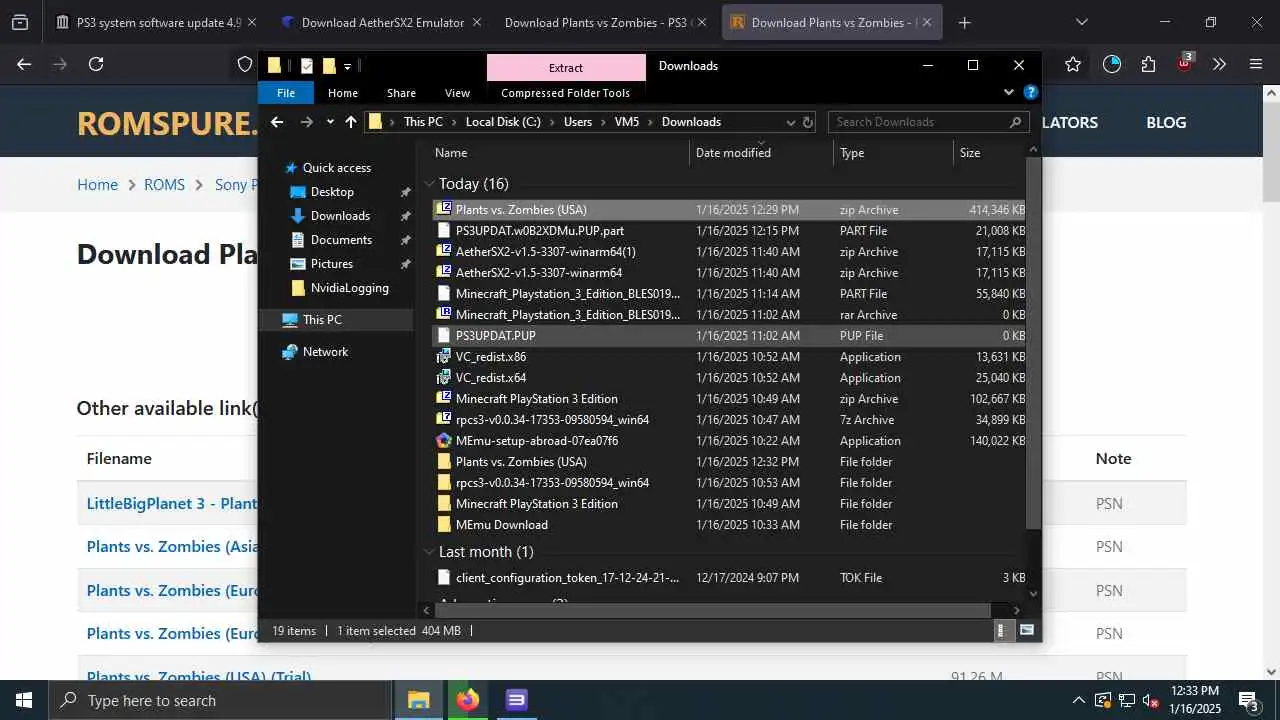Screen dimensions: 1280x720
Task: Select Network in the navigation pane
Action: click(x=325, y=352)
